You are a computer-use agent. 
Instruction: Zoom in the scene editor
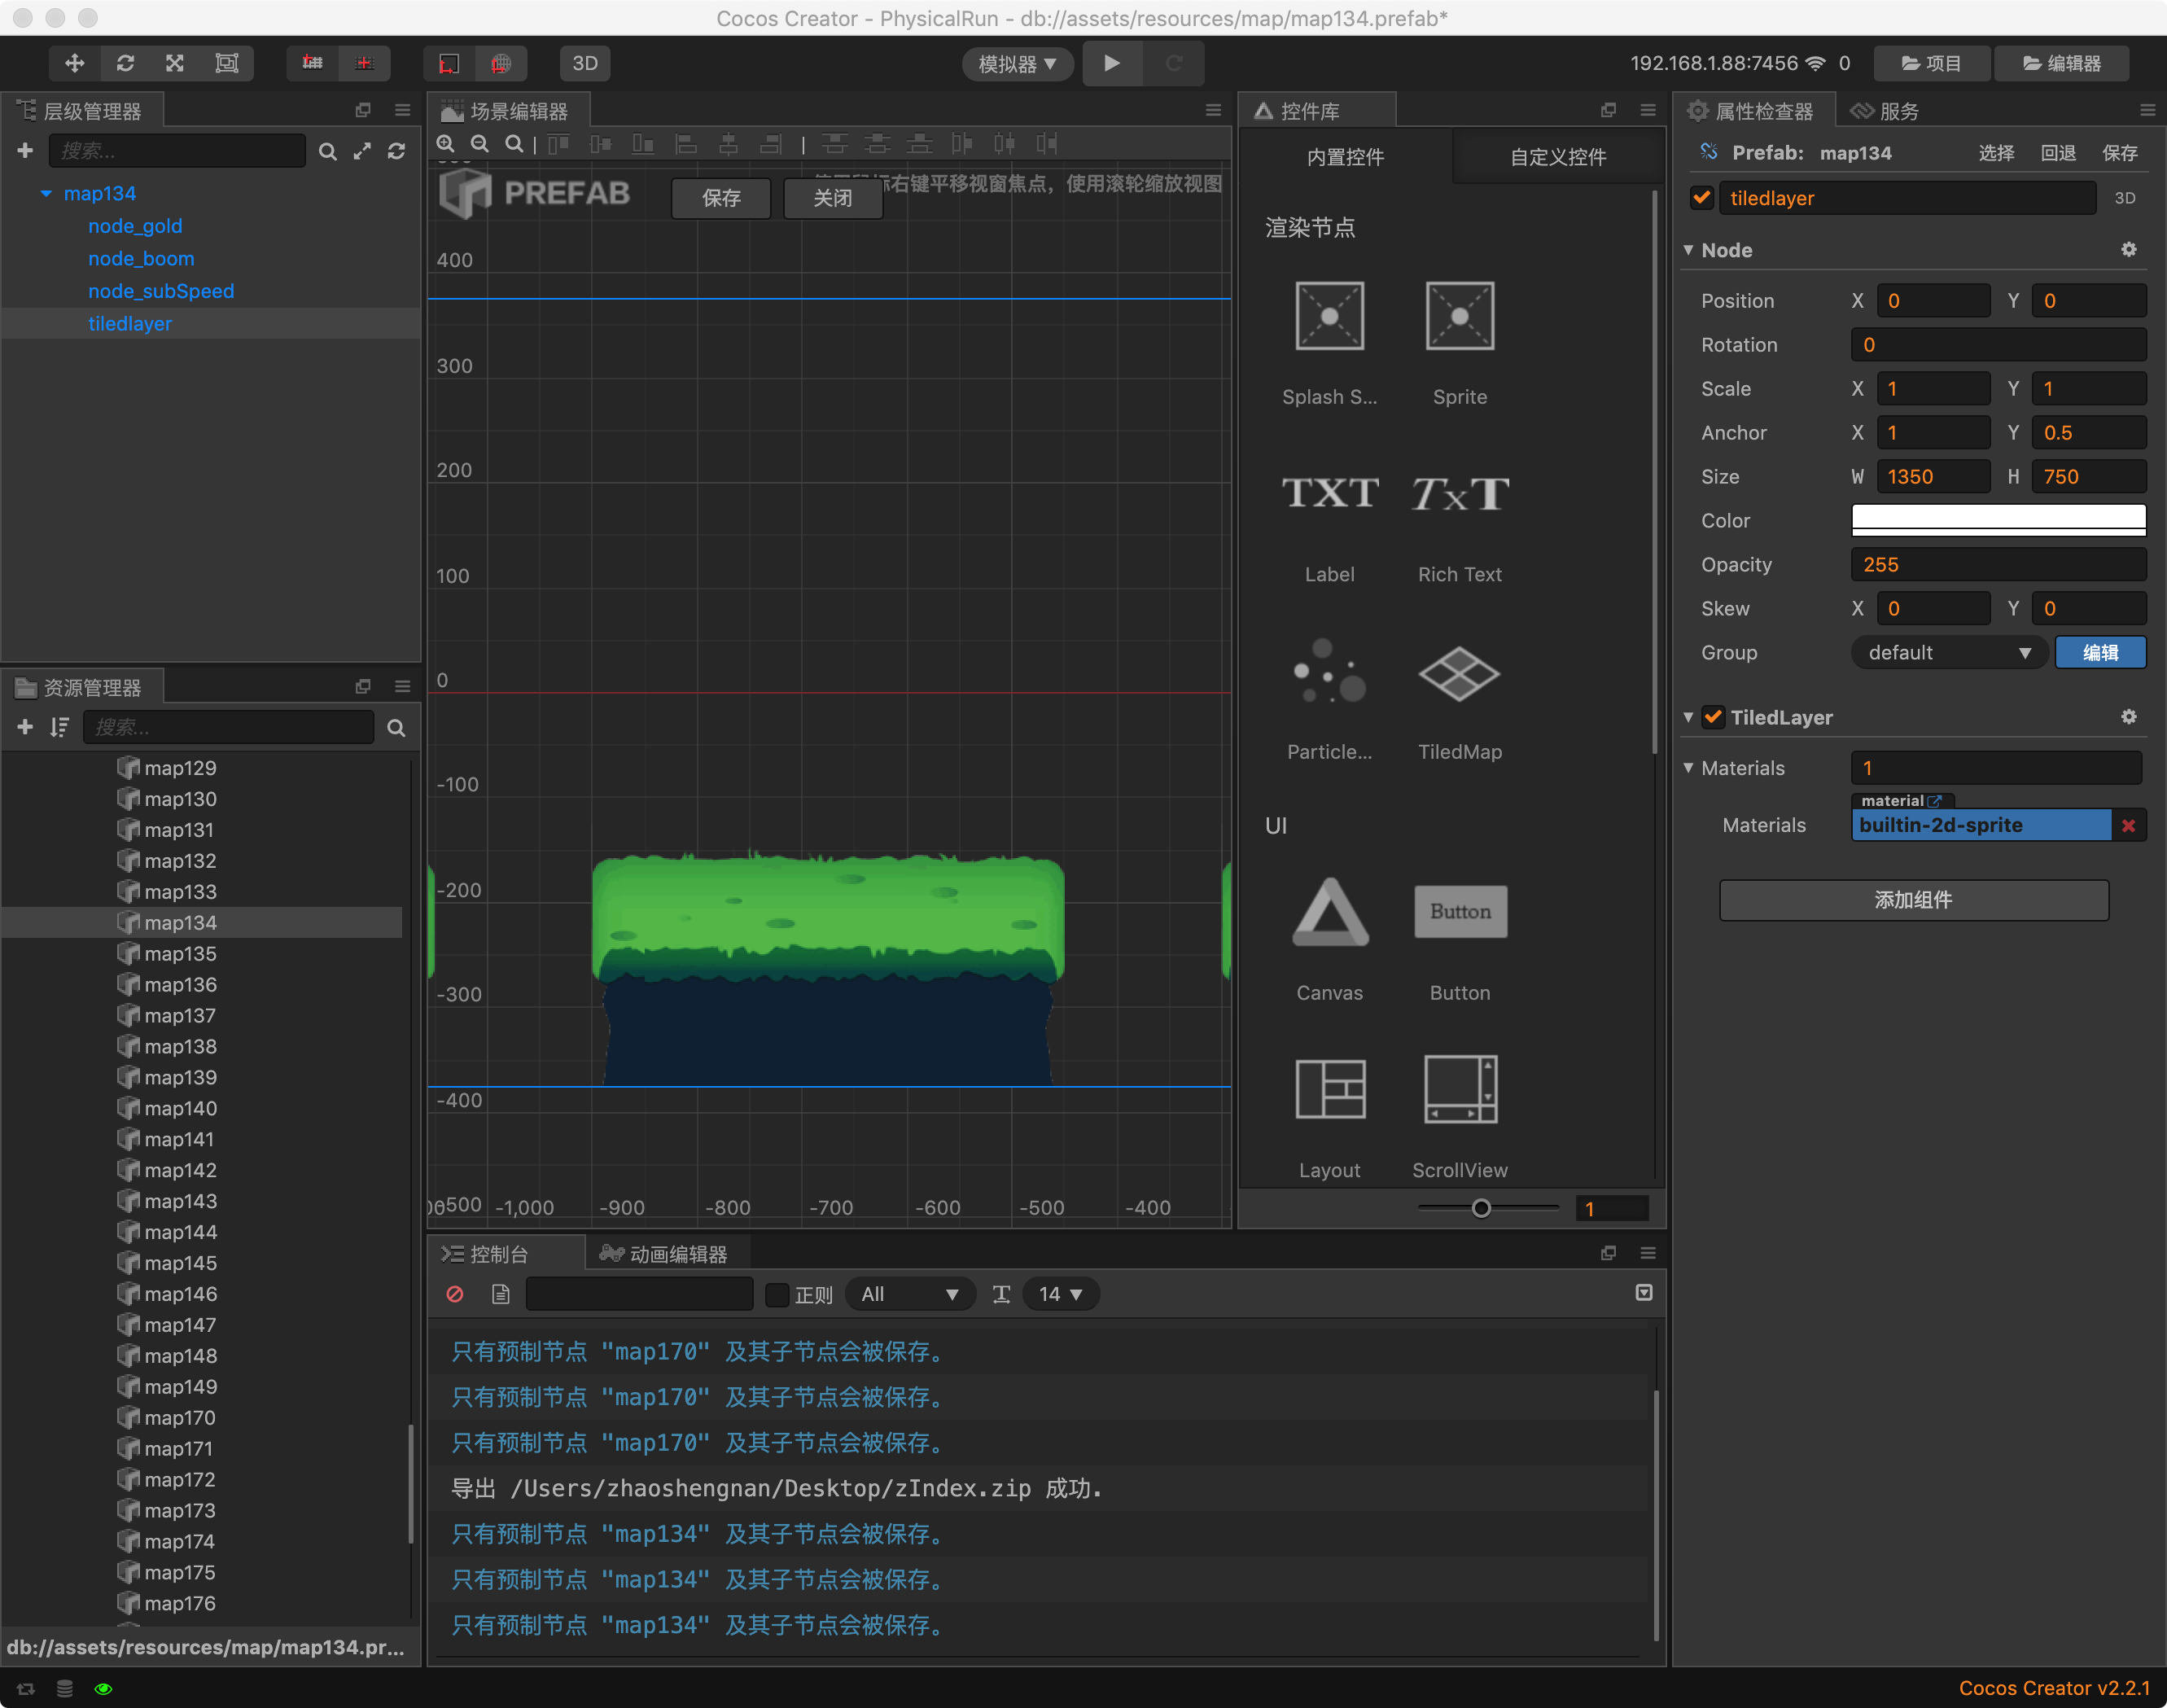(446, 144)
